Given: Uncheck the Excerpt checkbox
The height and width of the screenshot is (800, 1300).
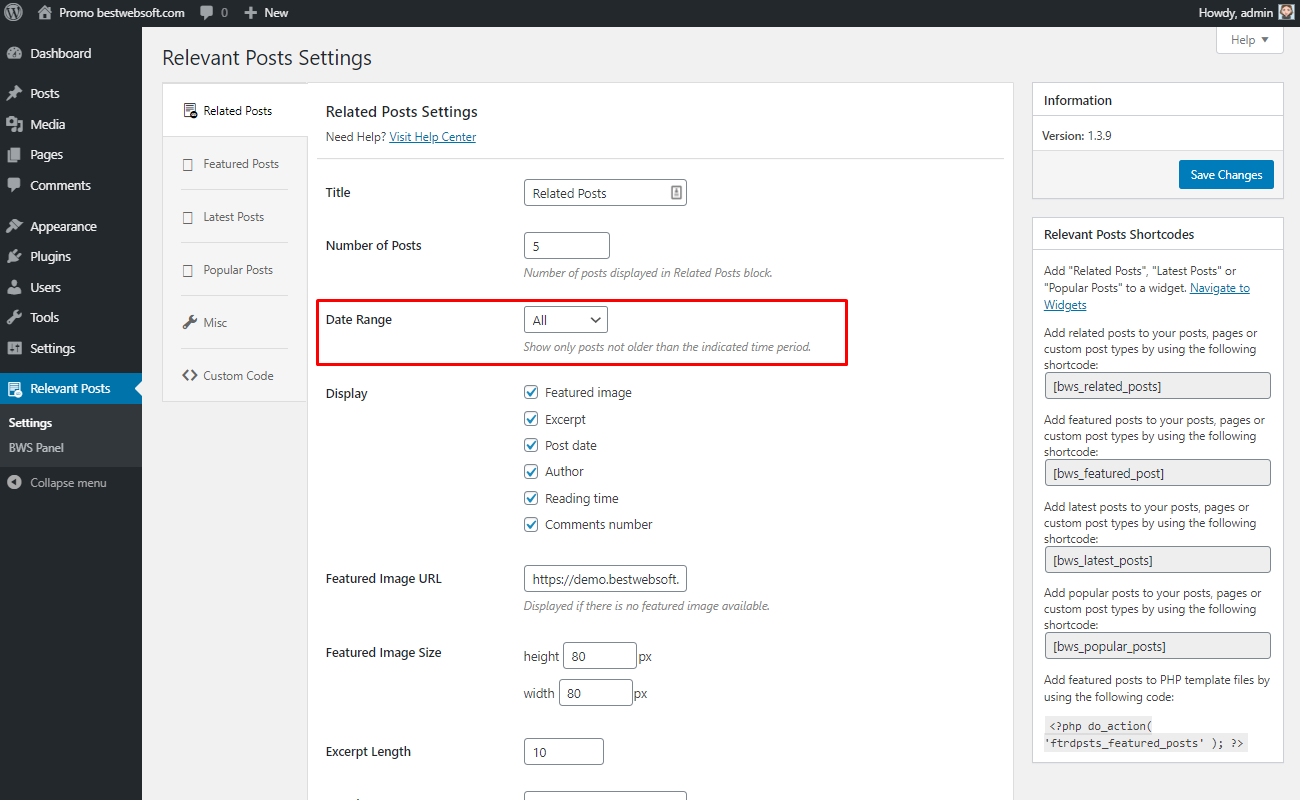Looking at the screenshot, I should tap(532, 419).
